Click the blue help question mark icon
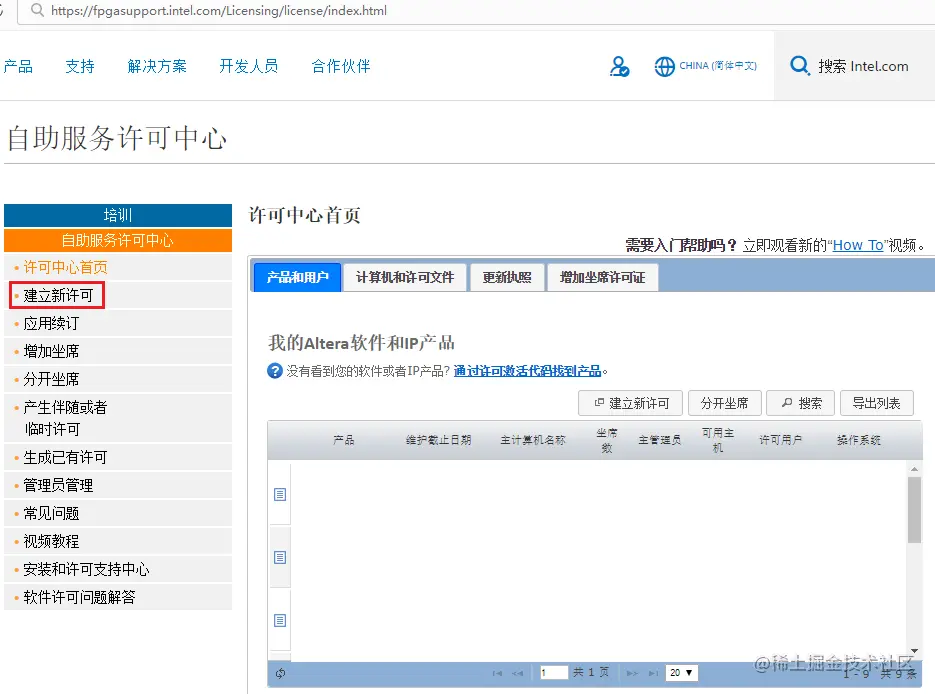The width and height of the screenshot is (935, 694). pyautogui.click(x=274, y=371)
